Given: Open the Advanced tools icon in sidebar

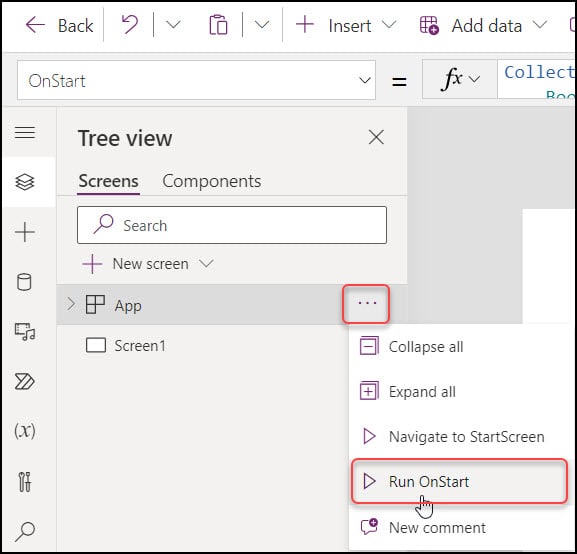Looking at the screenshot, I should tap(25, 482).
